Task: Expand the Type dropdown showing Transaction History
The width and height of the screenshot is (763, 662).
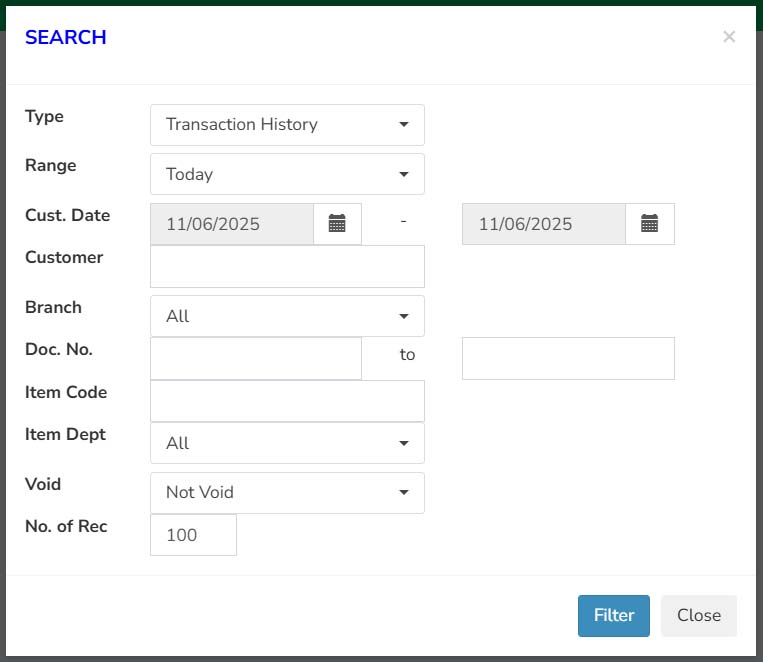Action: [x=287, y=125]
